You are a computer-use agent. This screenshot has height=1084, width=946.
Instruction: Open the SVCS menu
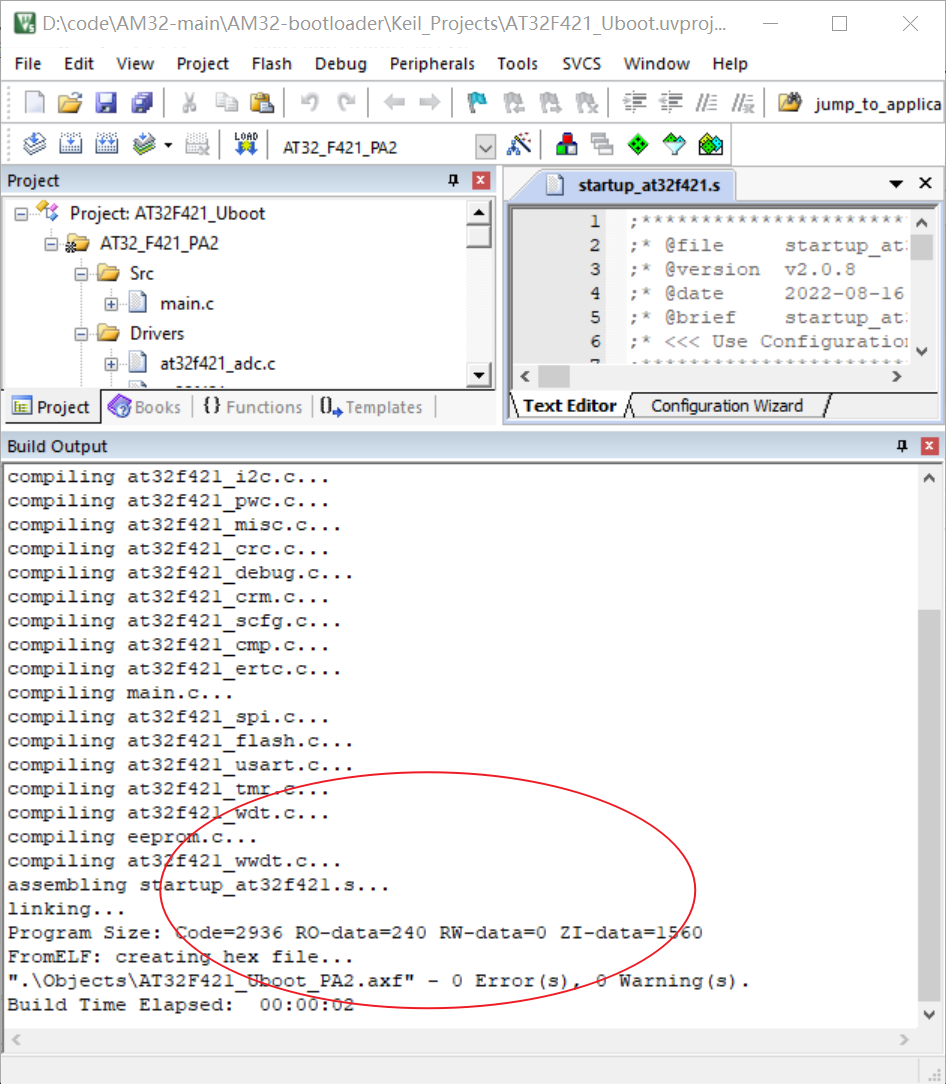coord(582,64)
